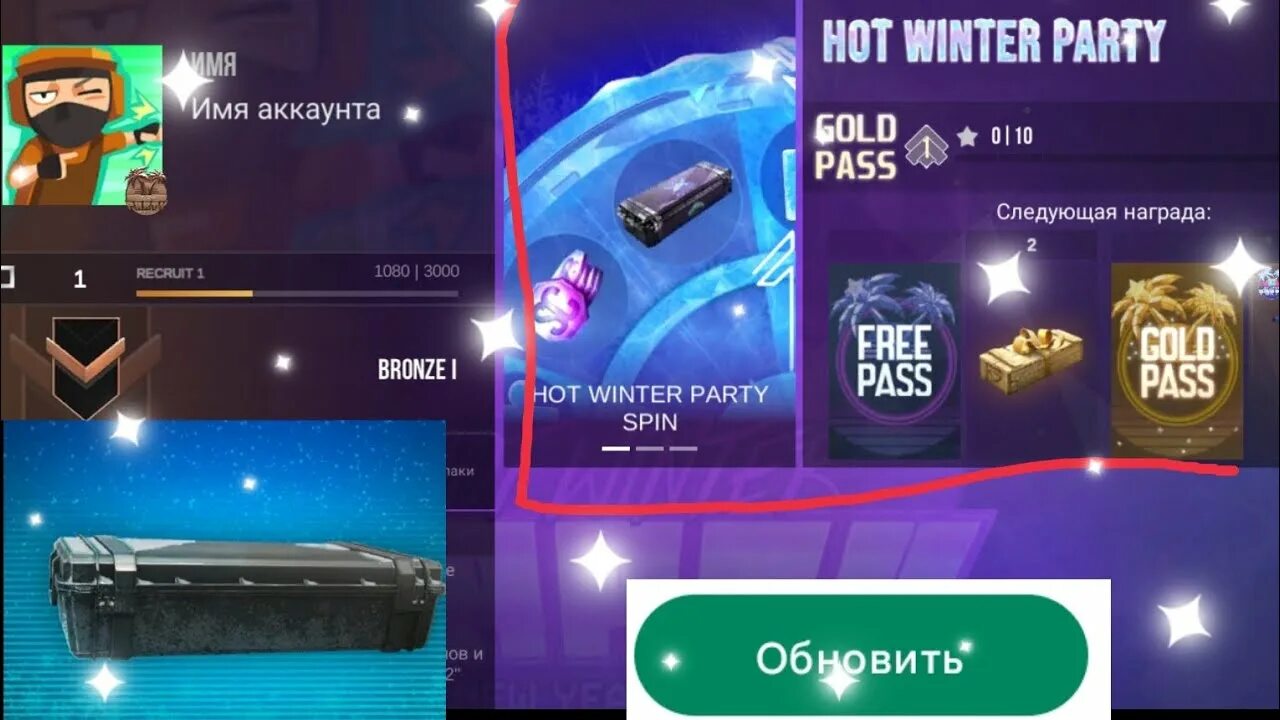This screenshot has height=720, width=1280.
Task: Open the Hot Winter Party title header
Action: 993,42
